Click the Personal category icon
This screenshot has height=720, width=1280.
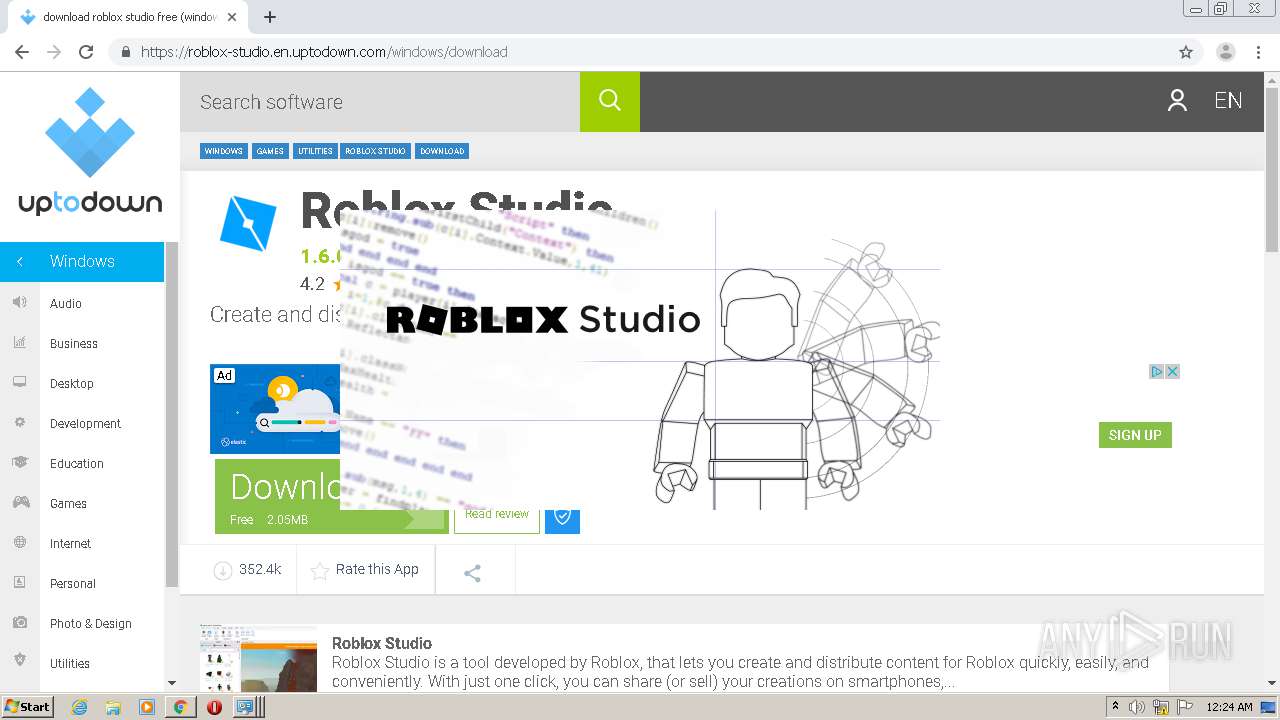[20, 583]
